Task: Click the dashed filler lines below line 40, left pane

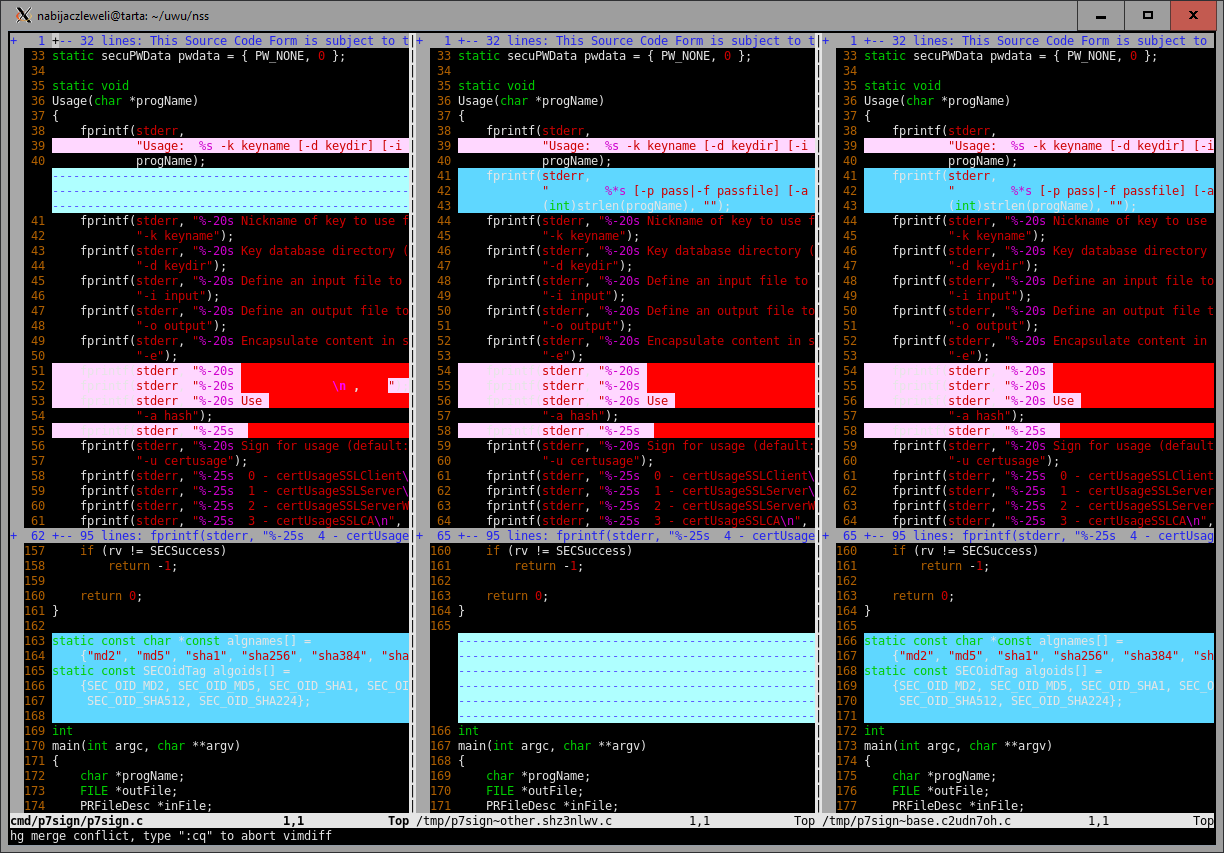Action: (x=230, y=190)
